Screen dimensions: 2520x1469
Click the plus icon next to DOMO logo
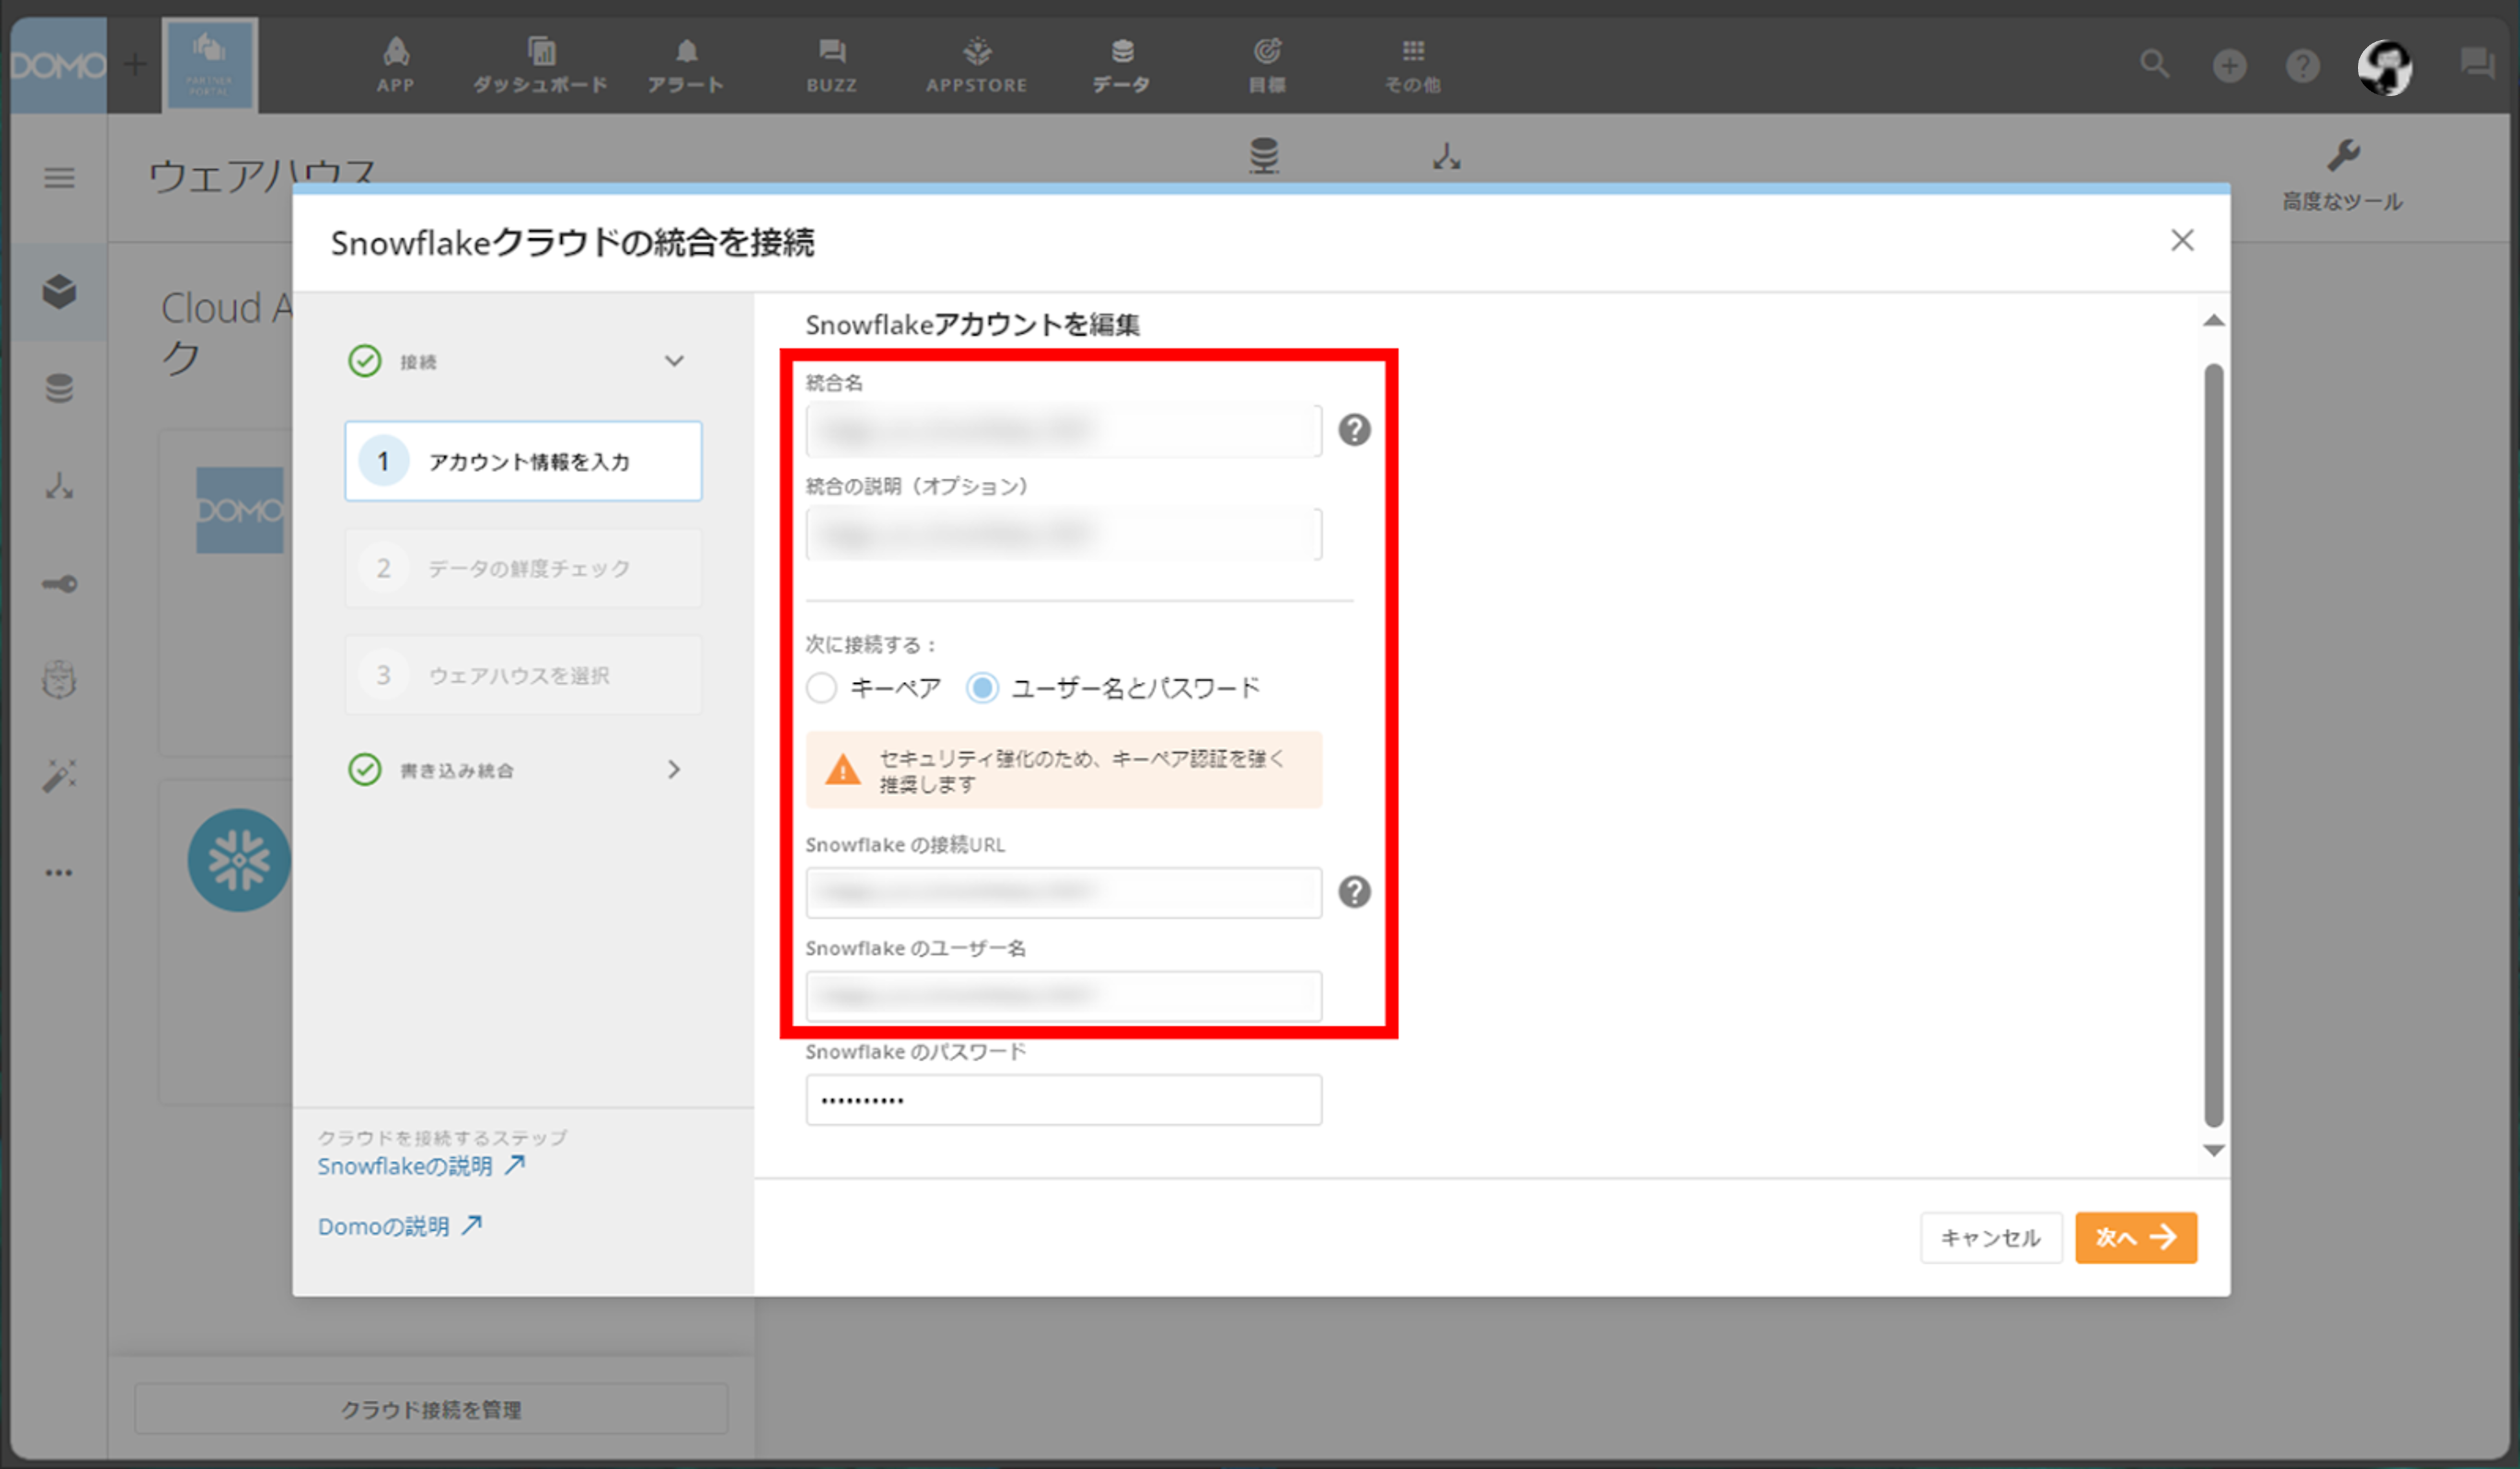pos(135,65)
